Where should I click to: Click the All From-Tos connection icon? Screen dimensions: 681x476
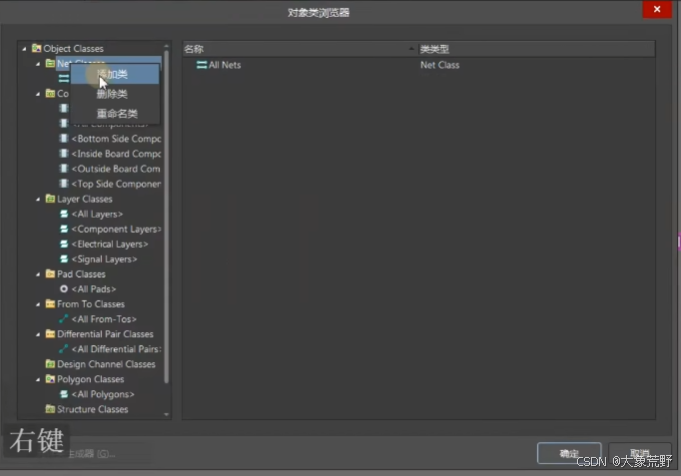(64, 319)
